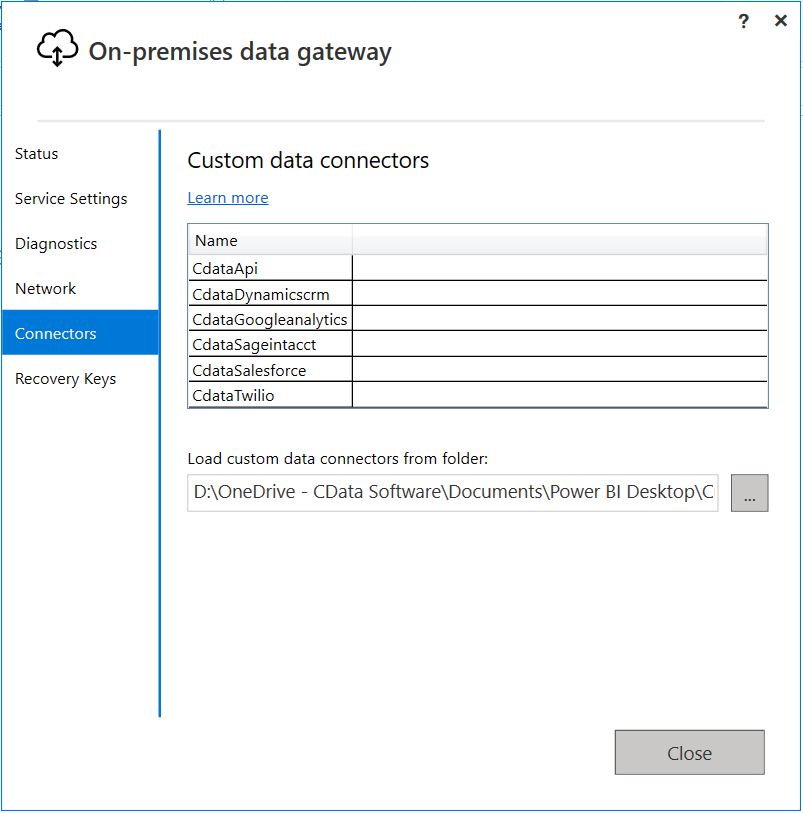Viewport: 803px width, 813px height.
Task: Open the Service Settings section
Action: [70, 198]
